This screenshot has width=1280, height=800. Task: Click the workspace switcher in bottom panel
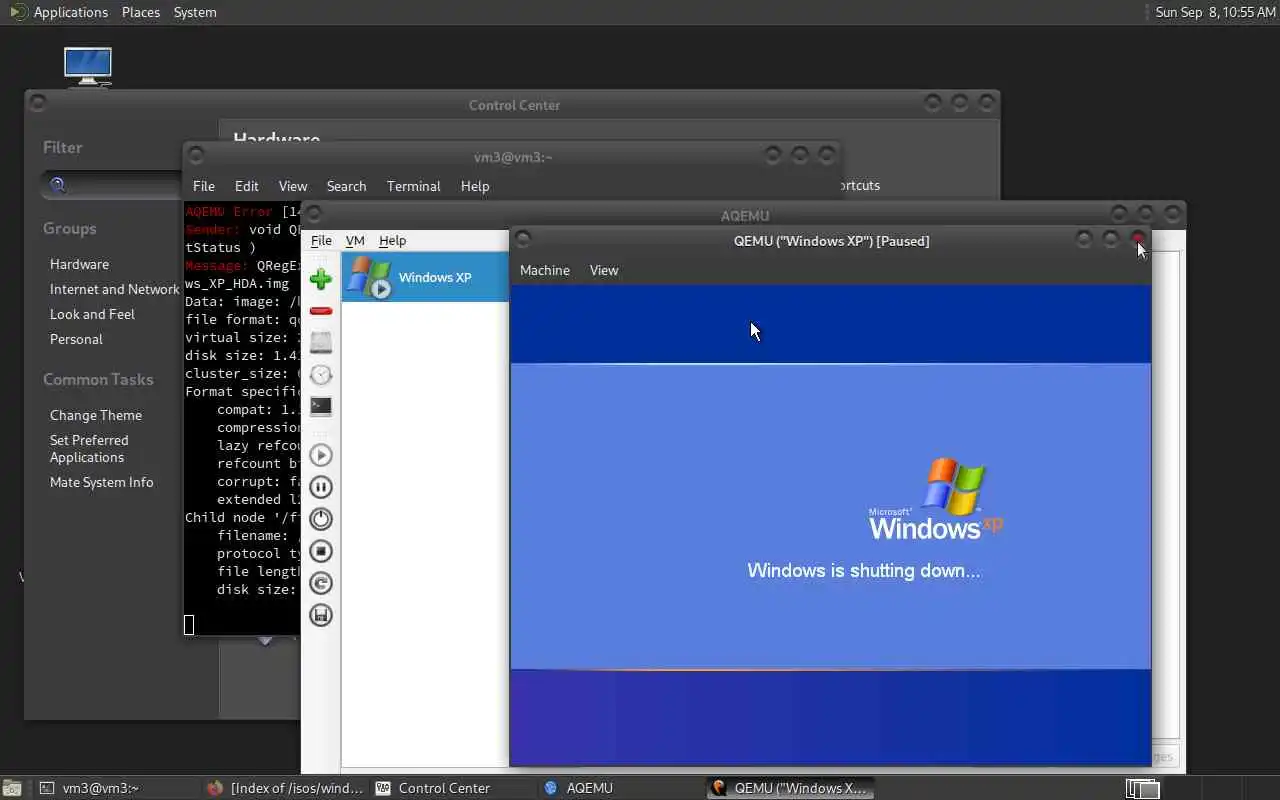1143,788
